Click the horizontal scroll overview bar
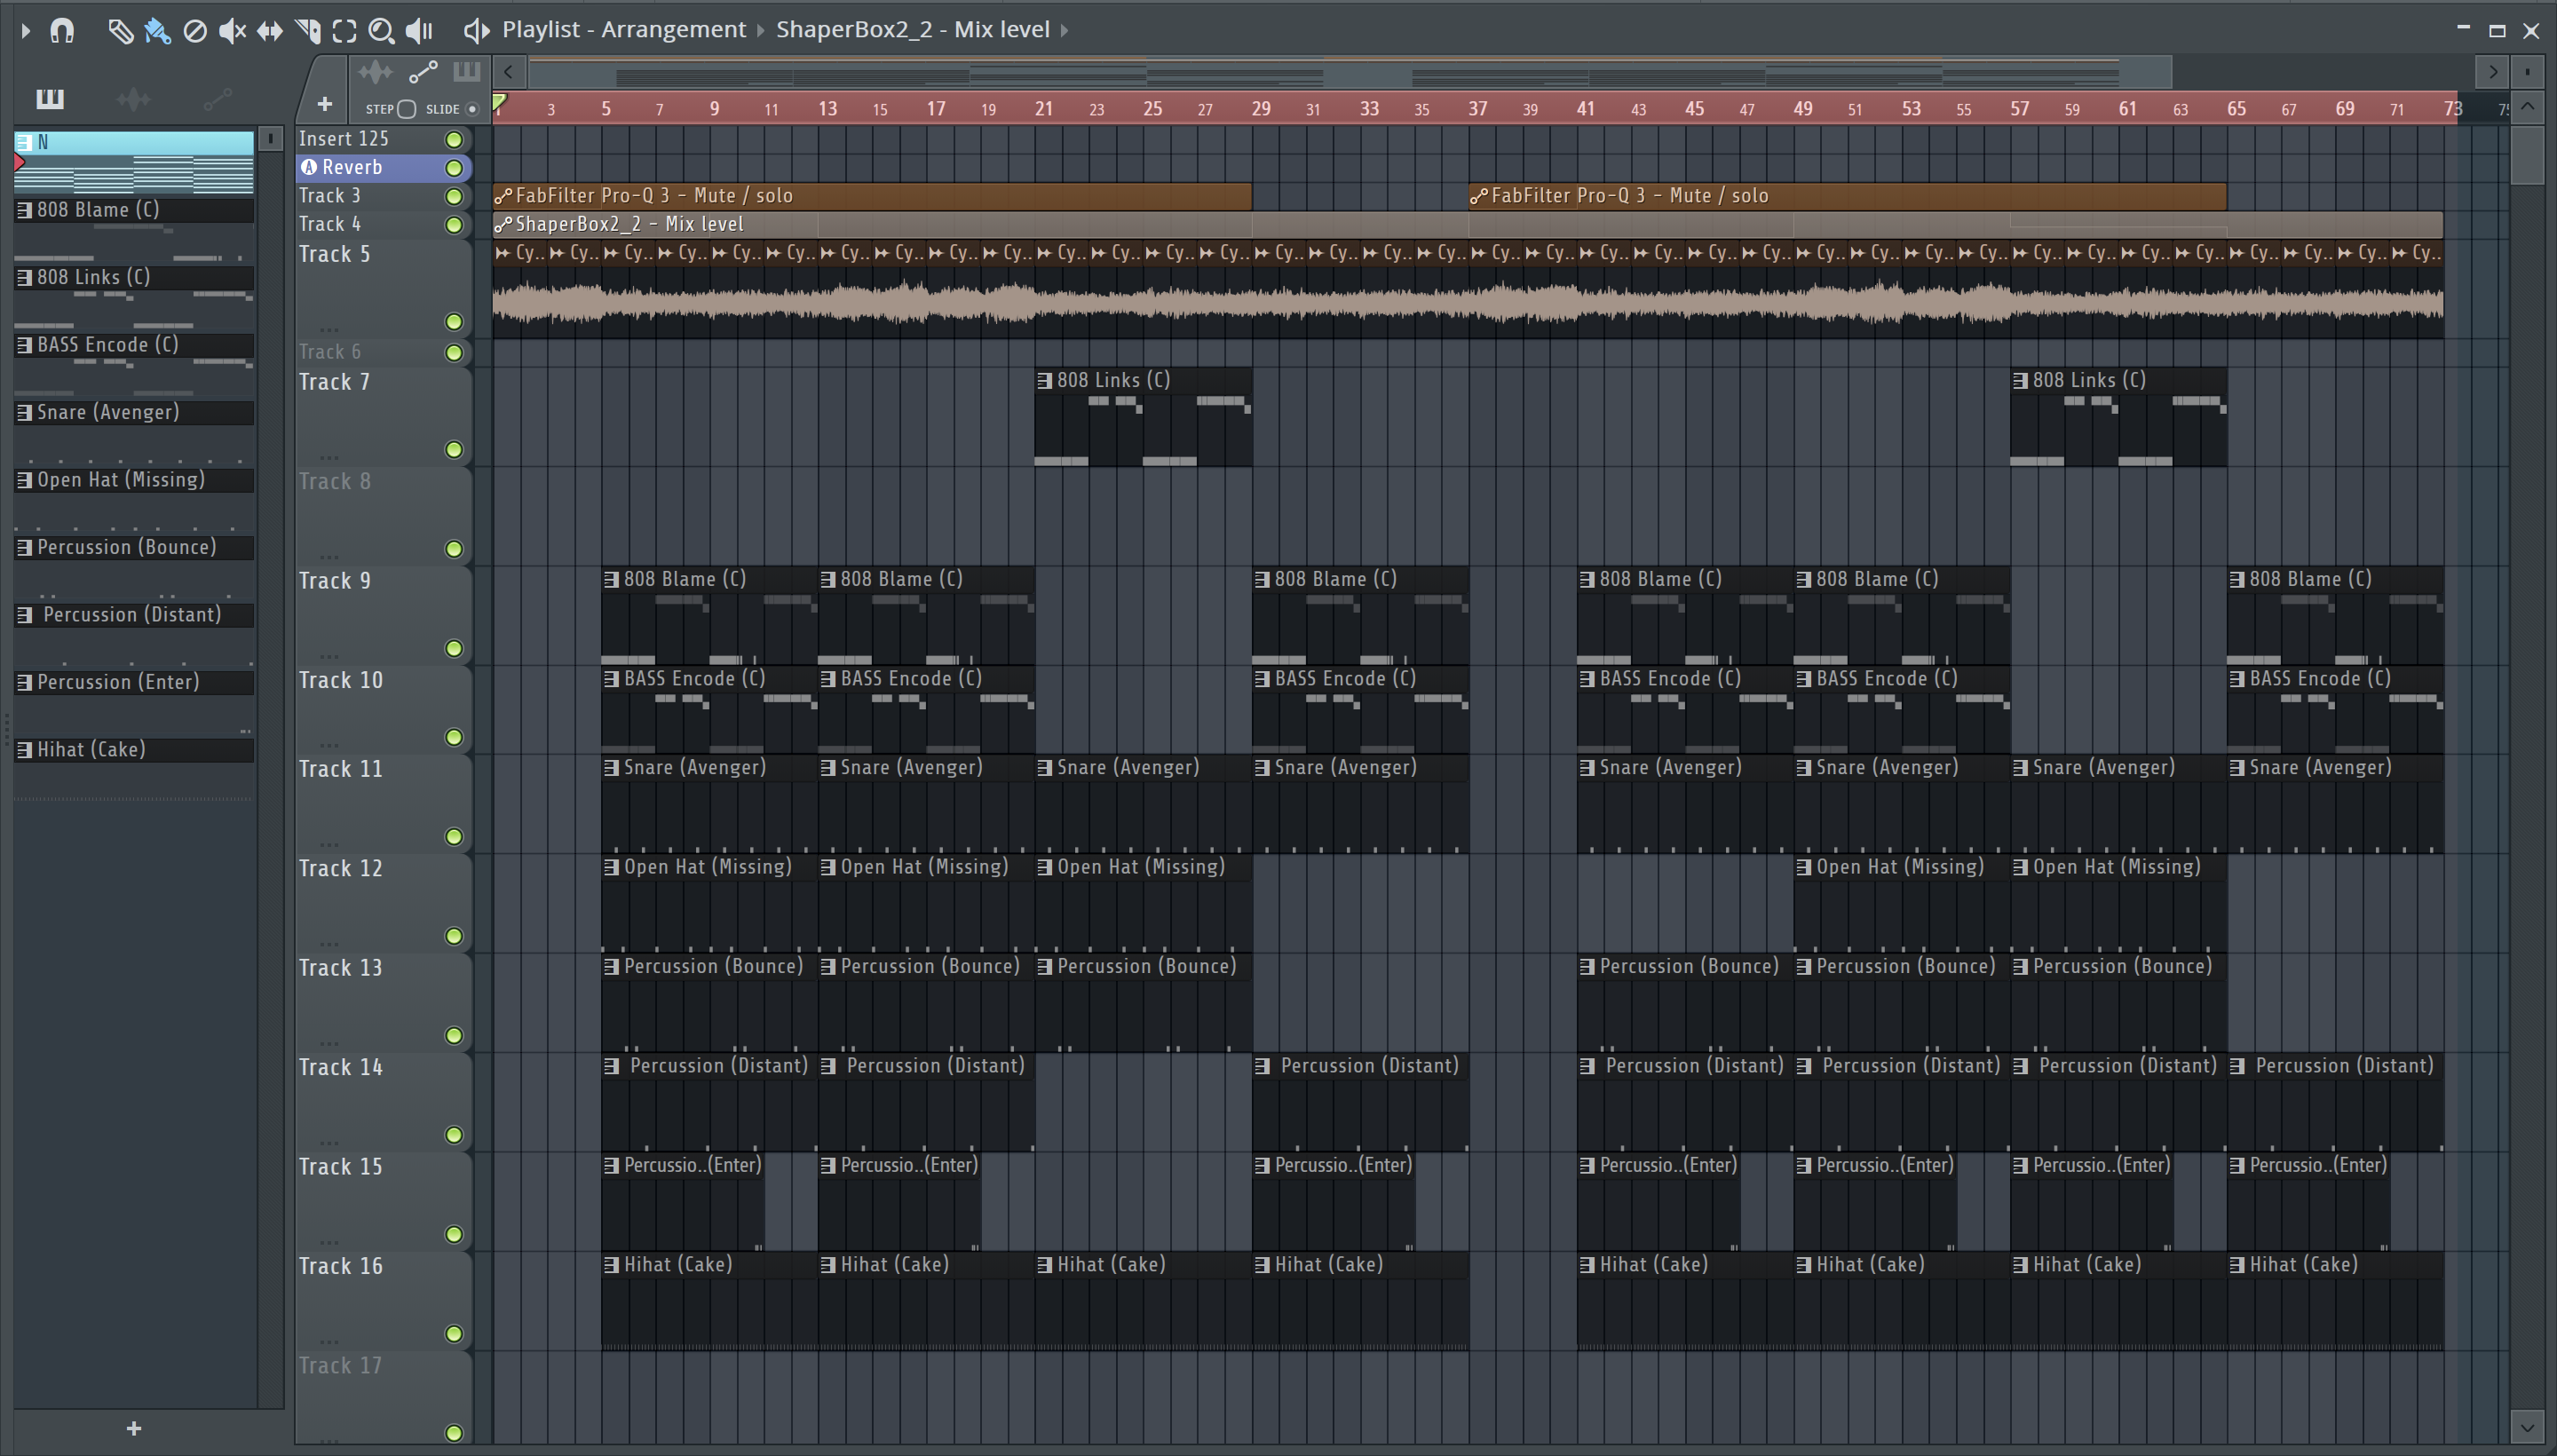 point(1350,72)
